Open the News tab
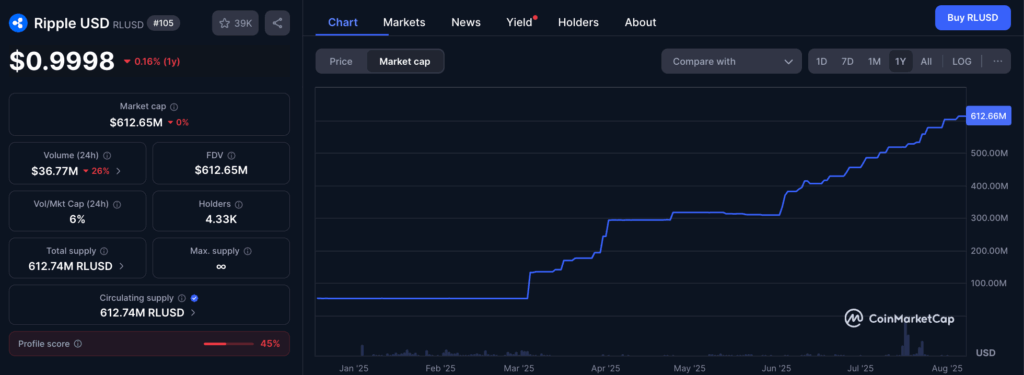1024x375 pixels. click(466, 22)
